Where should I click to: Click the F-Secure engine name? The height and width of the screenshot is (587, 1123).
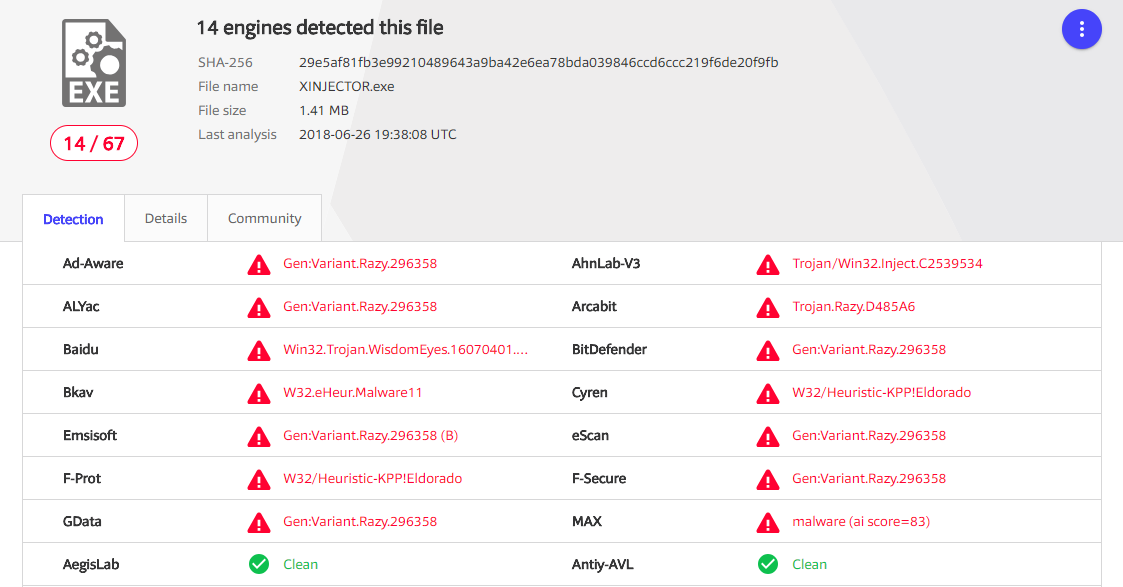point(599,478)
